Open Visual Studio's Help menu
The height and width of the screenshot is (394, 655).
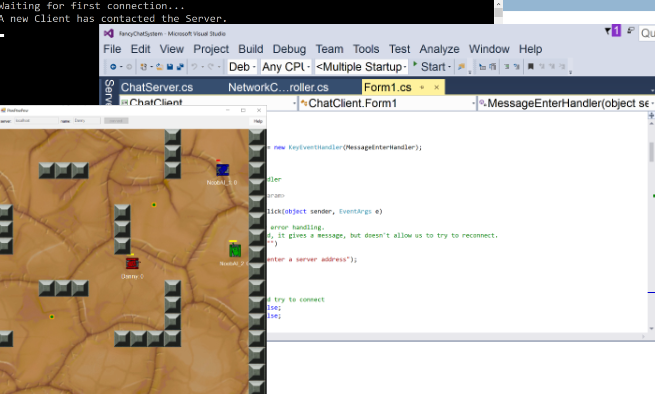point(531,49)
